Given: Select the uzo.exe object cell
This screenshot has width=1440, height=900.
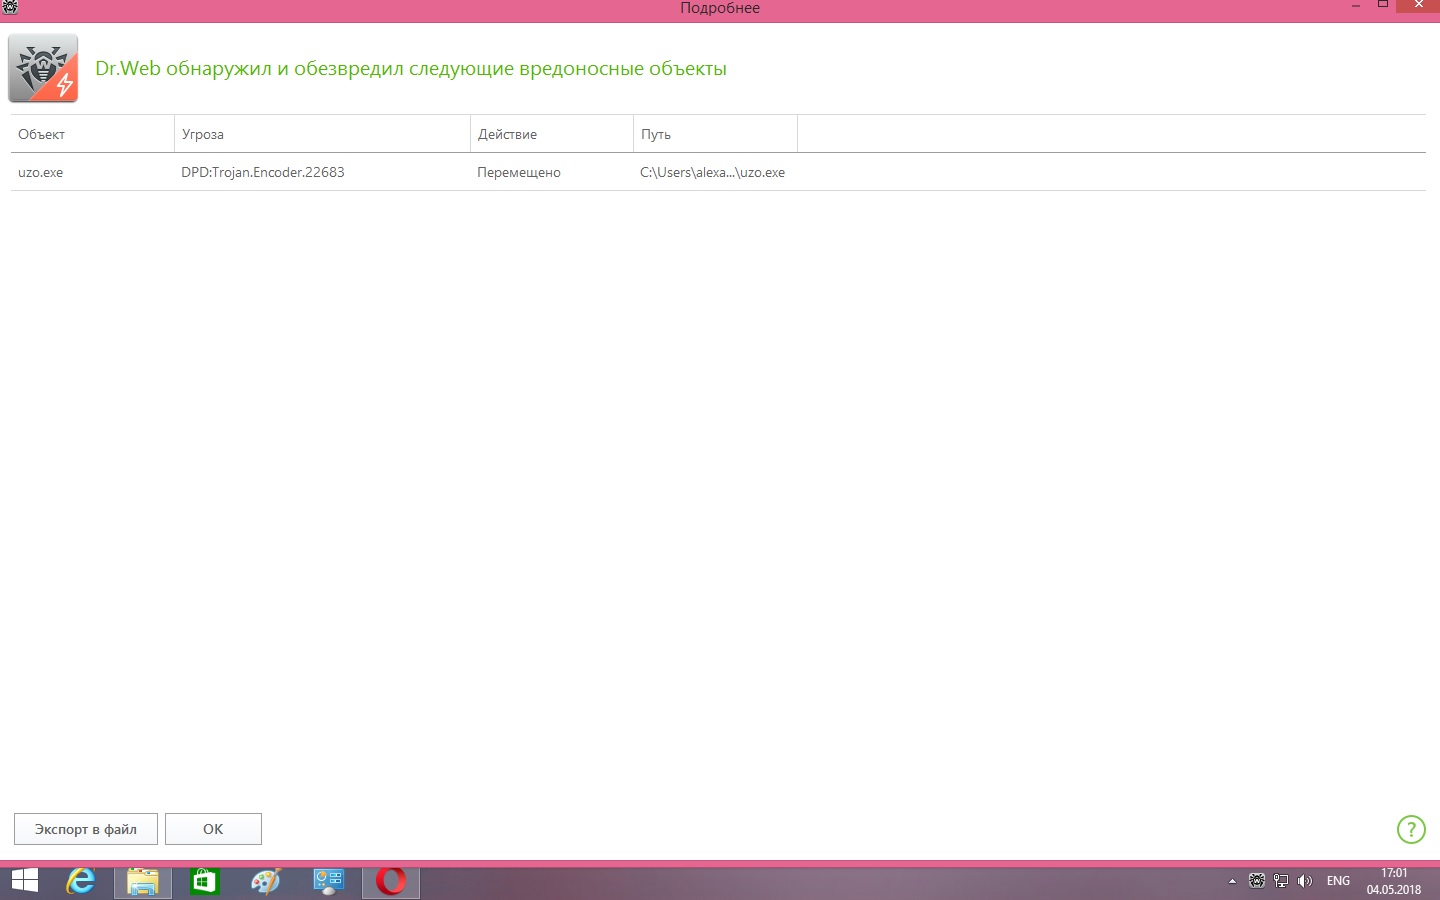Looking at the screenshot, I should (40, 172).
